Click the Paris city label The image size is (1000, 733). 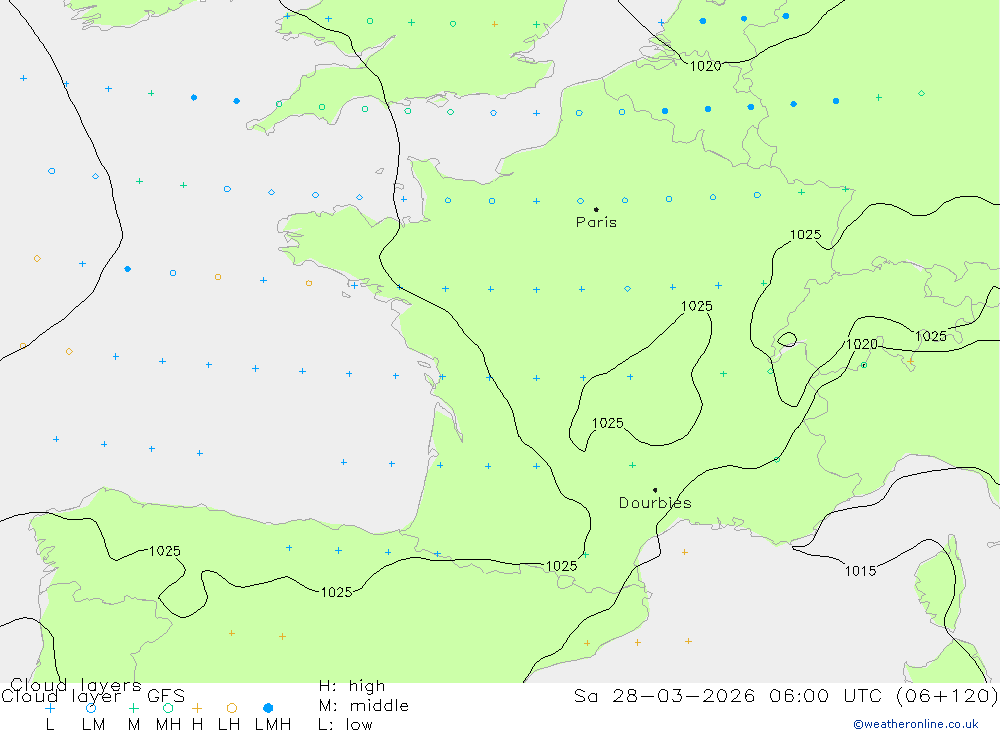[x=596, y=222]
